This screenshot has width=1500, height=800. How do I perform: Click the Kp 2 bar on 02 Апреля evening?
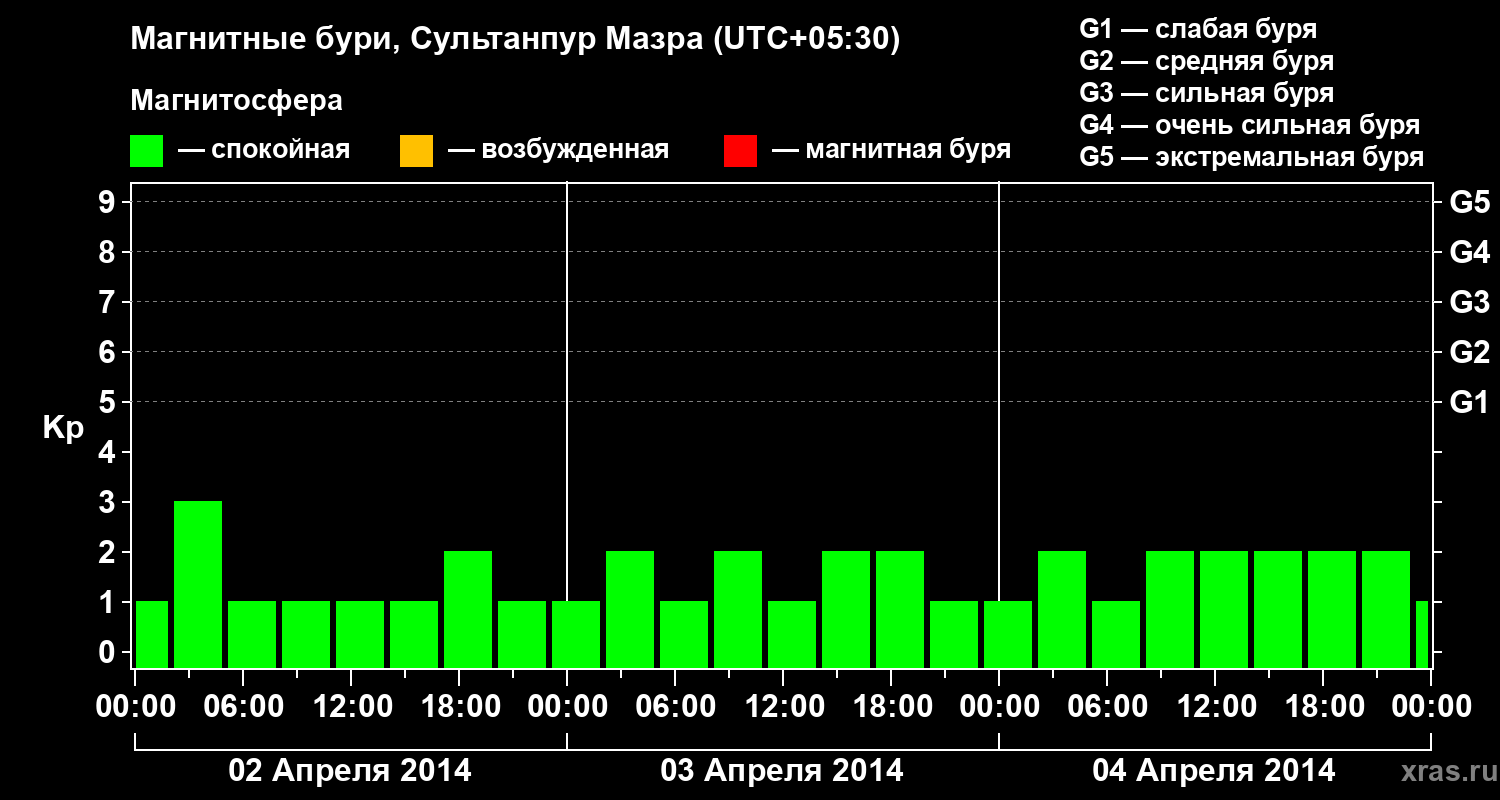coord(468,609)
